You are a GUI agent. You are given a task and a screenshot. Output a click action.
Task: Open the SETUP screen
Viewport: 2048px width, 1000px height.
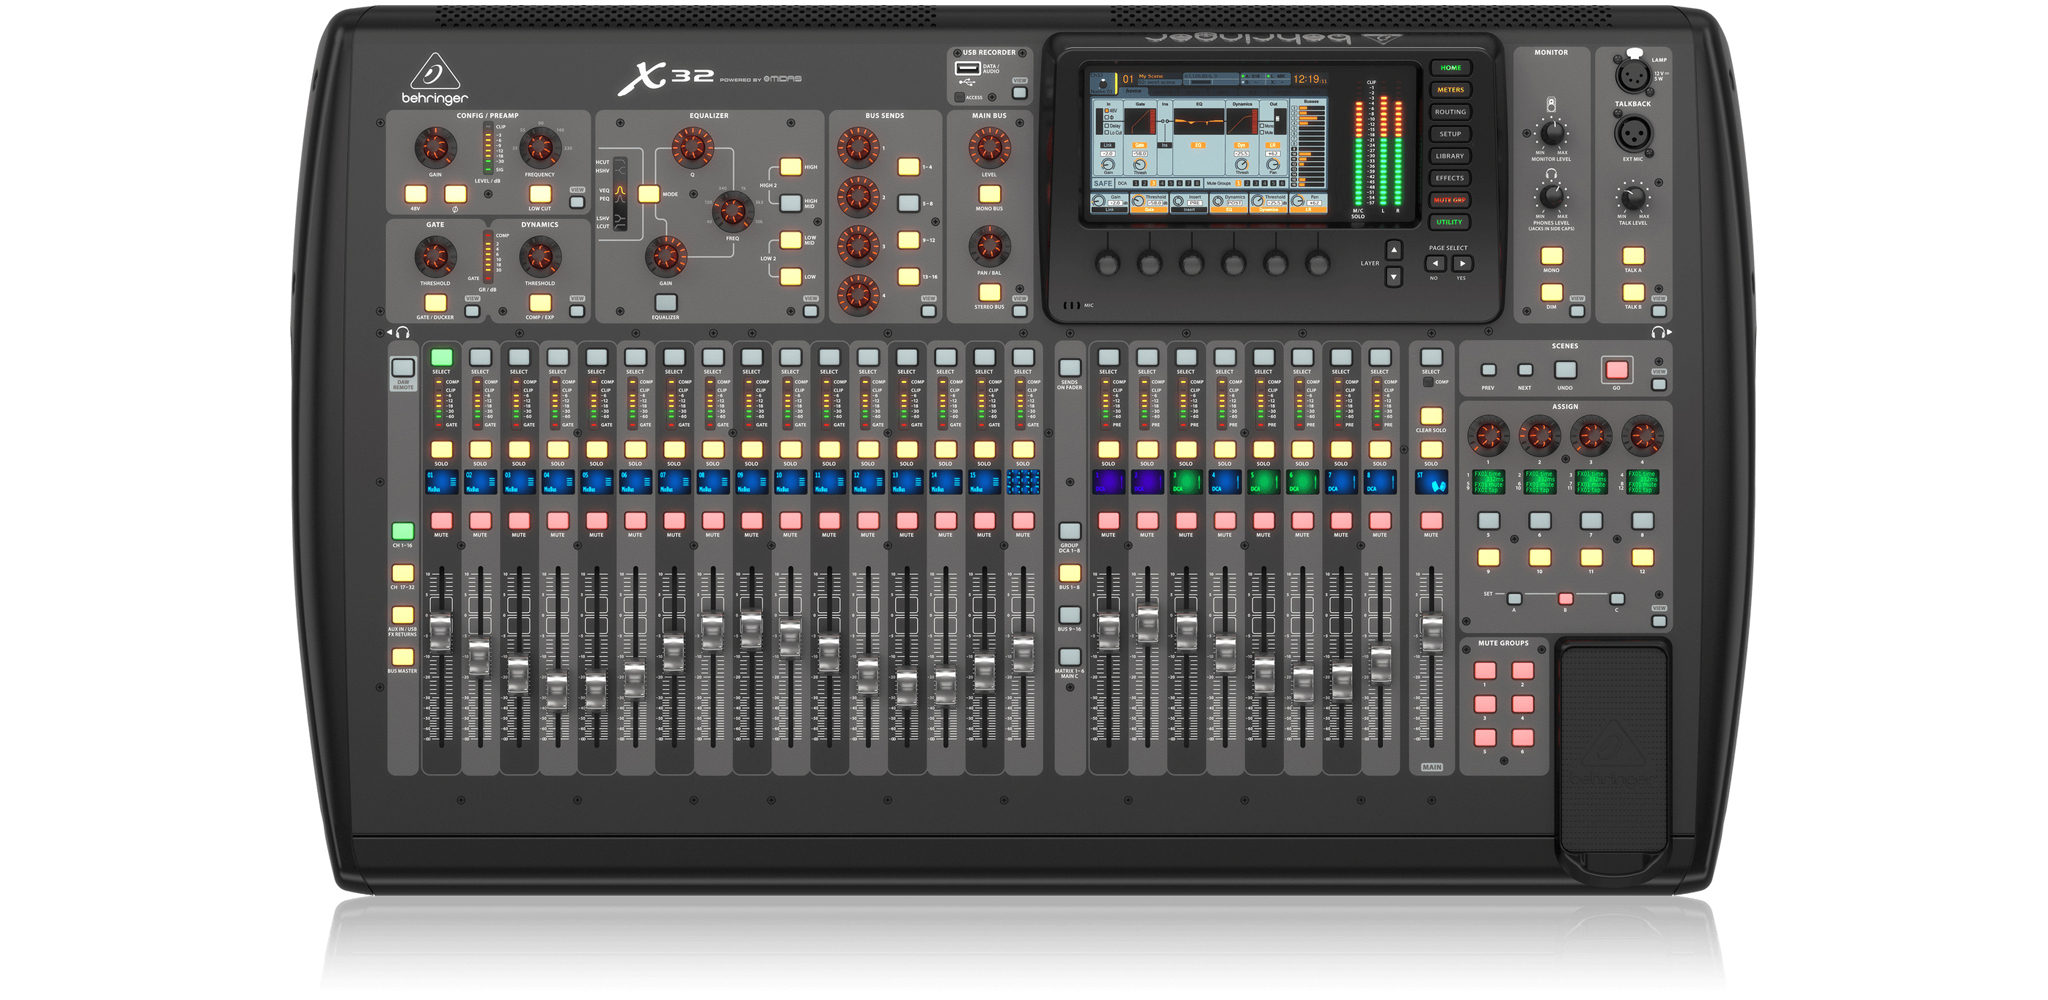click(1450, 134)
